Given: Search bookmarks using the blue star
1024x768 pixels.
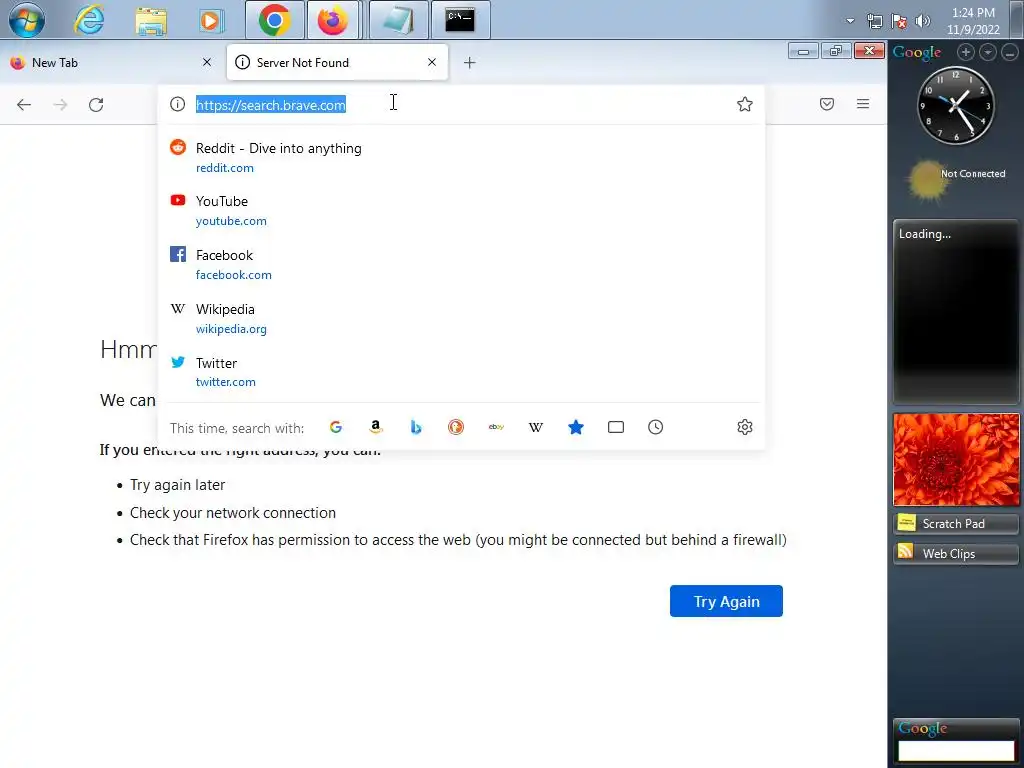Looking at the screenshot, I should tap(576, 427).
